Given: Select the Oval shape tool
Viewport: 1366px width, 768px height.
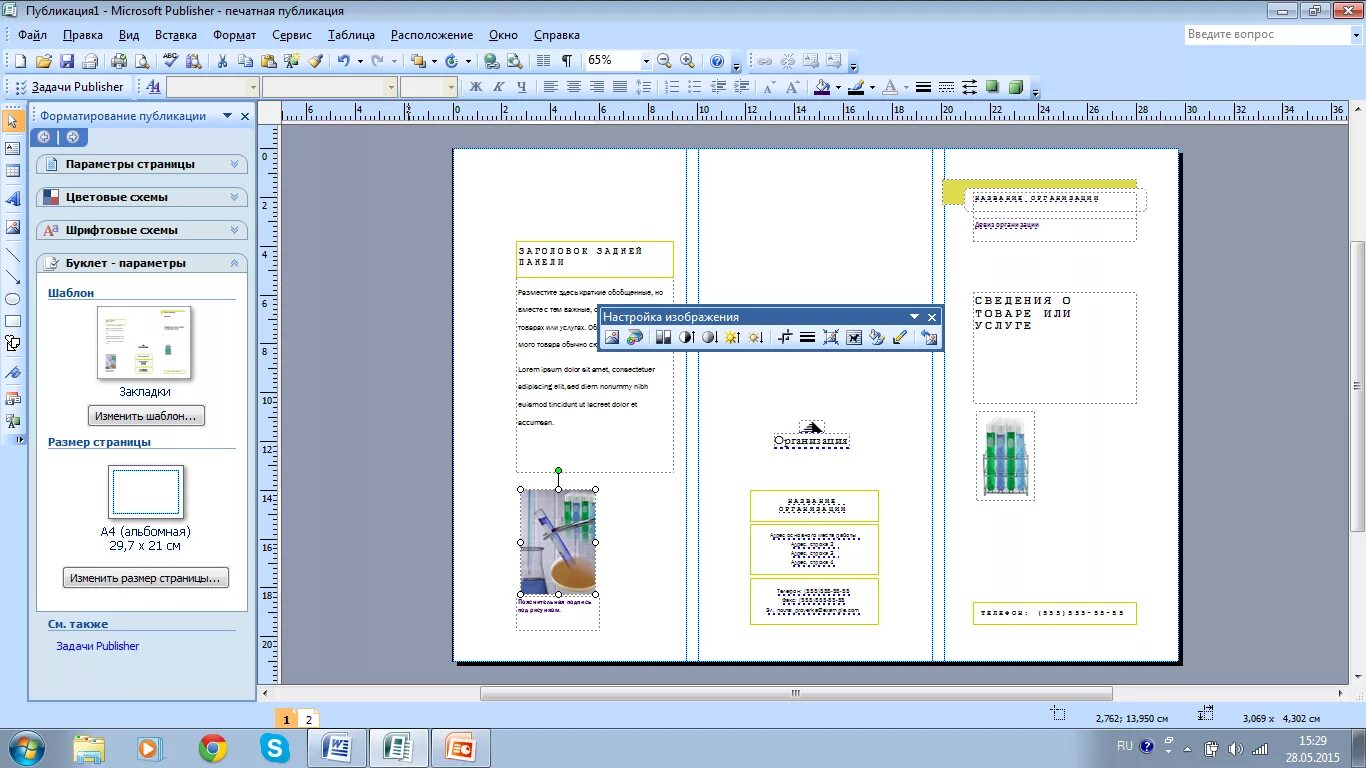Looking at the screenshot, I should point(13,299).
